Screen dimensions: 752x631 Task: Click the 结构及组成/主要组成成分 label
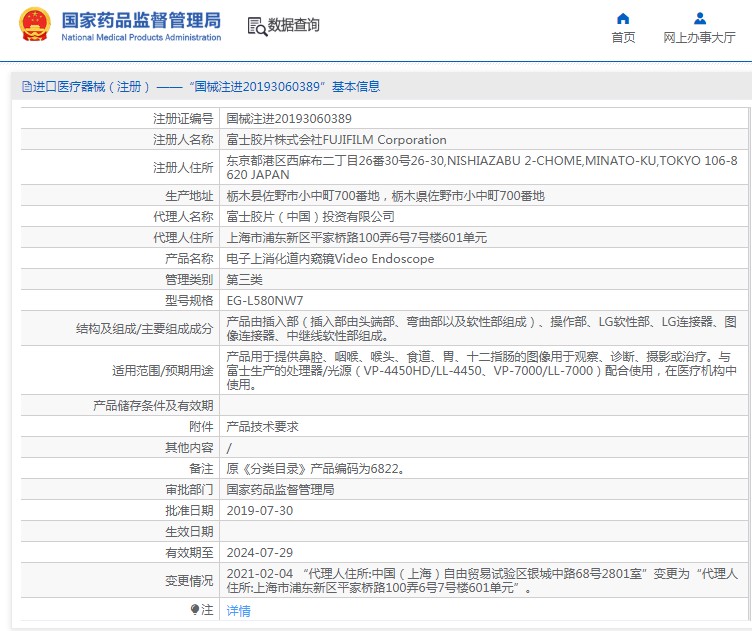[144, 328]
